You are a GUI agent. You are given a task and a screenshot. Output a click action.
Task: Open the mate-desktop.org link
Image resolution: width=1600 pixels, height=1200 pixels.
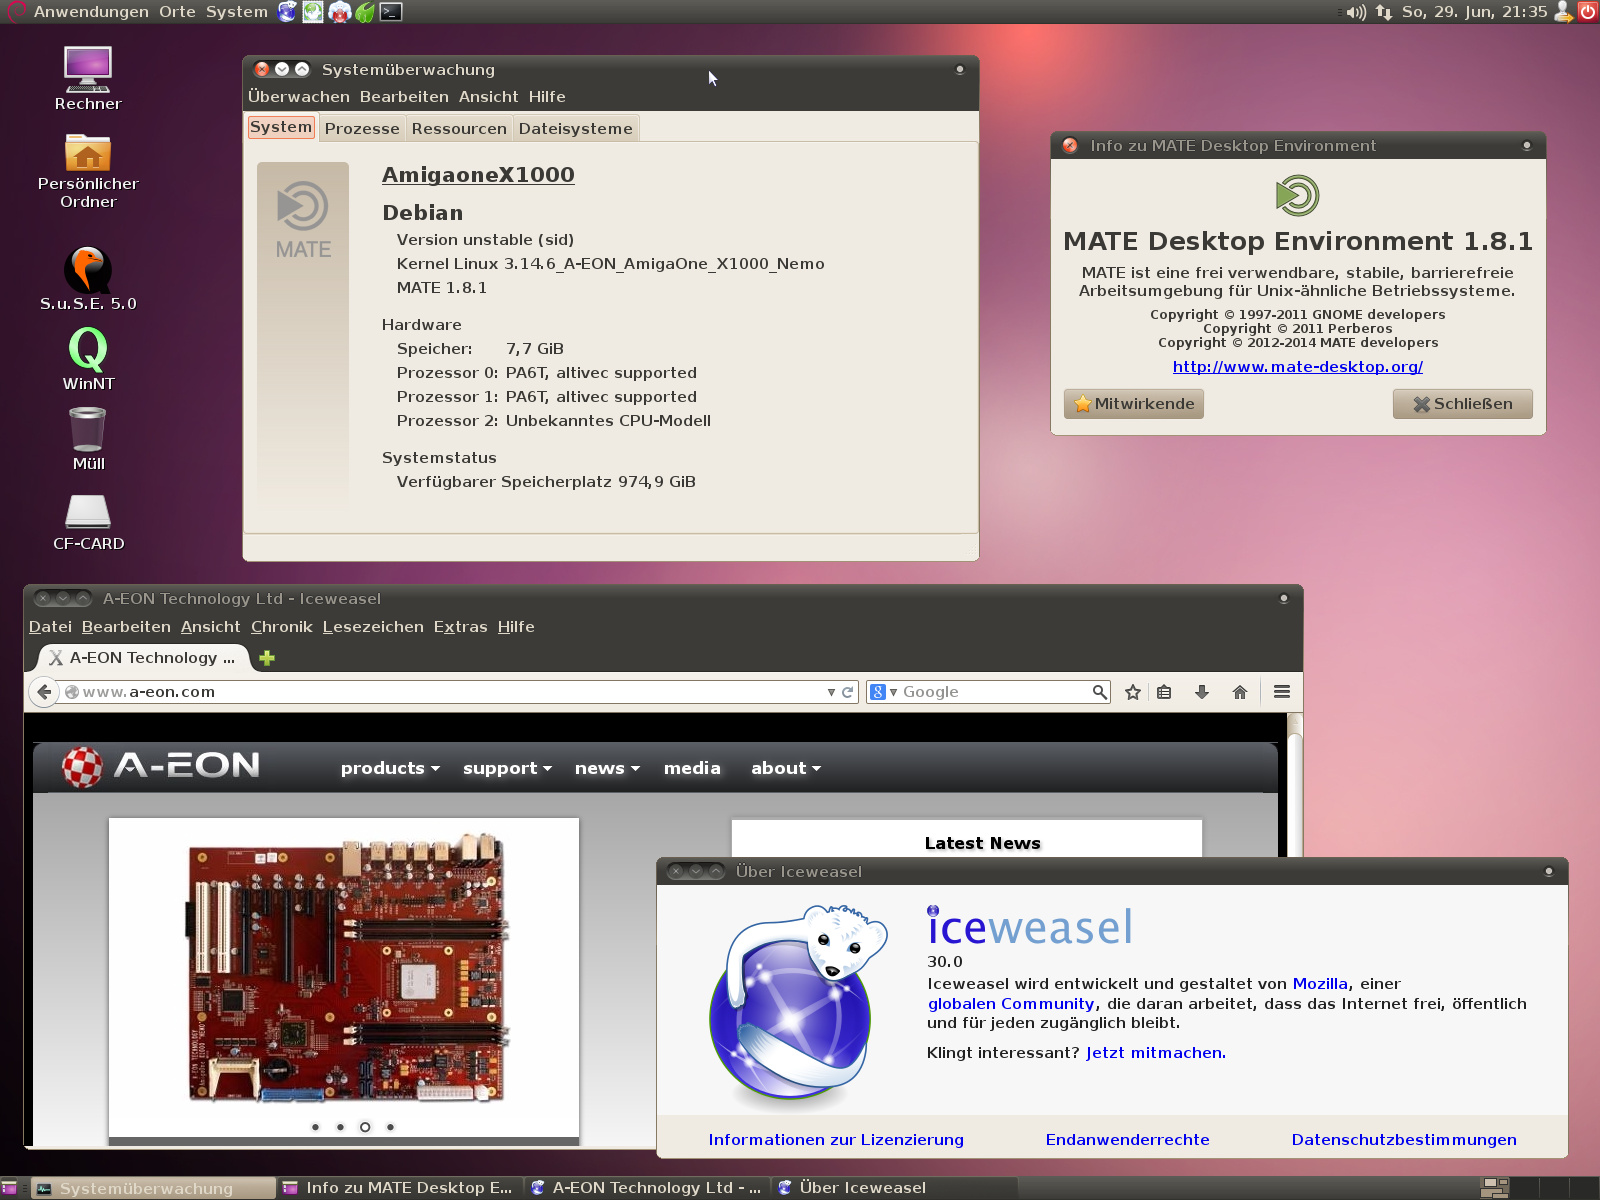[1298, 367]
